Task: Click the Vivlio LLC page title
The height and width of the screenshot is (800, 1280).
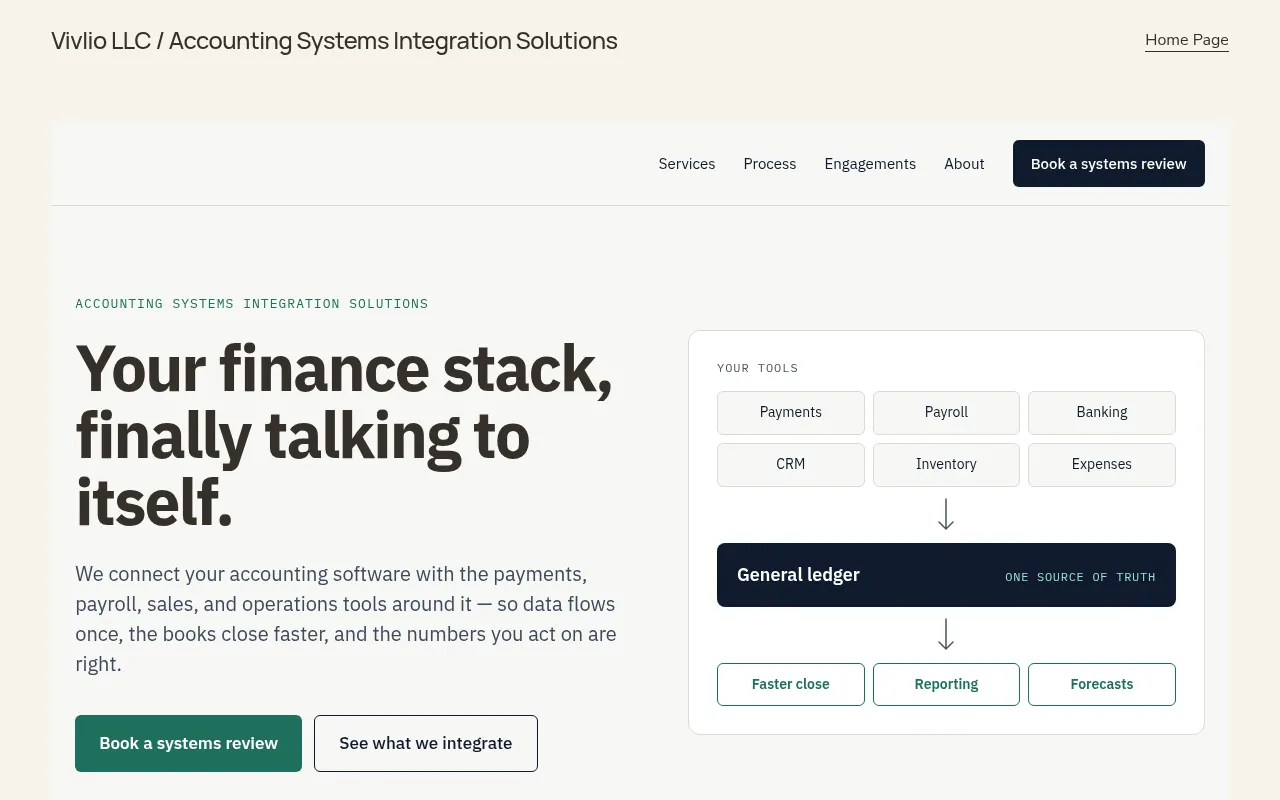Action: tap(334, 41)
